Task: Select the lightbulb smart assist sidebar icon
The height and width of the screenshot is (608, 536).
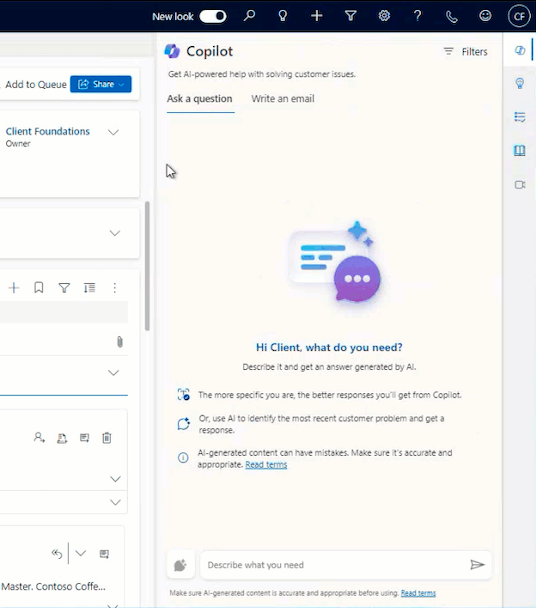Action: click(x=520, y=83)
